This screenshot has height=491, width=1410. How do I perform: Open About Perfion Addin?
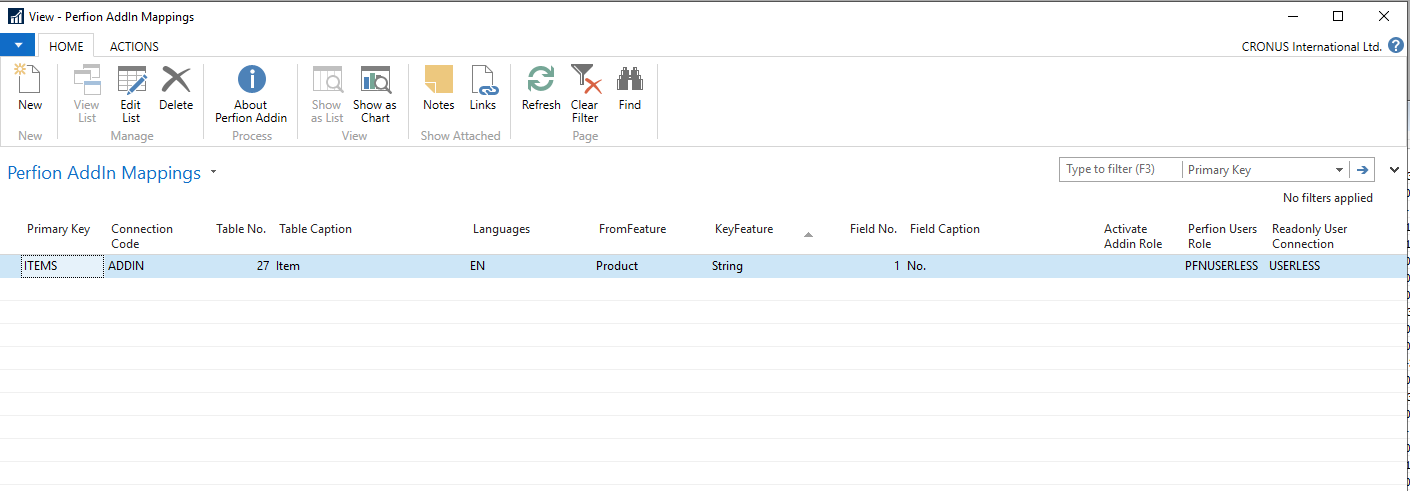pos(251,94)
